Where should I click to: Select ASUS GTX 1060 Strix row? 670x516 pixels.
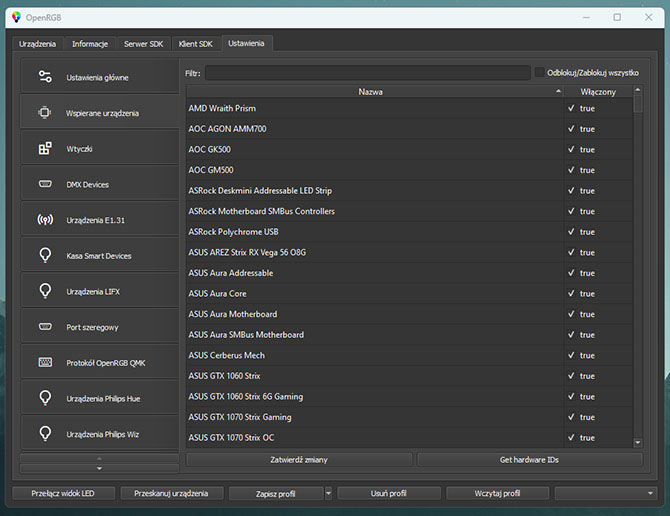point(409,375)
